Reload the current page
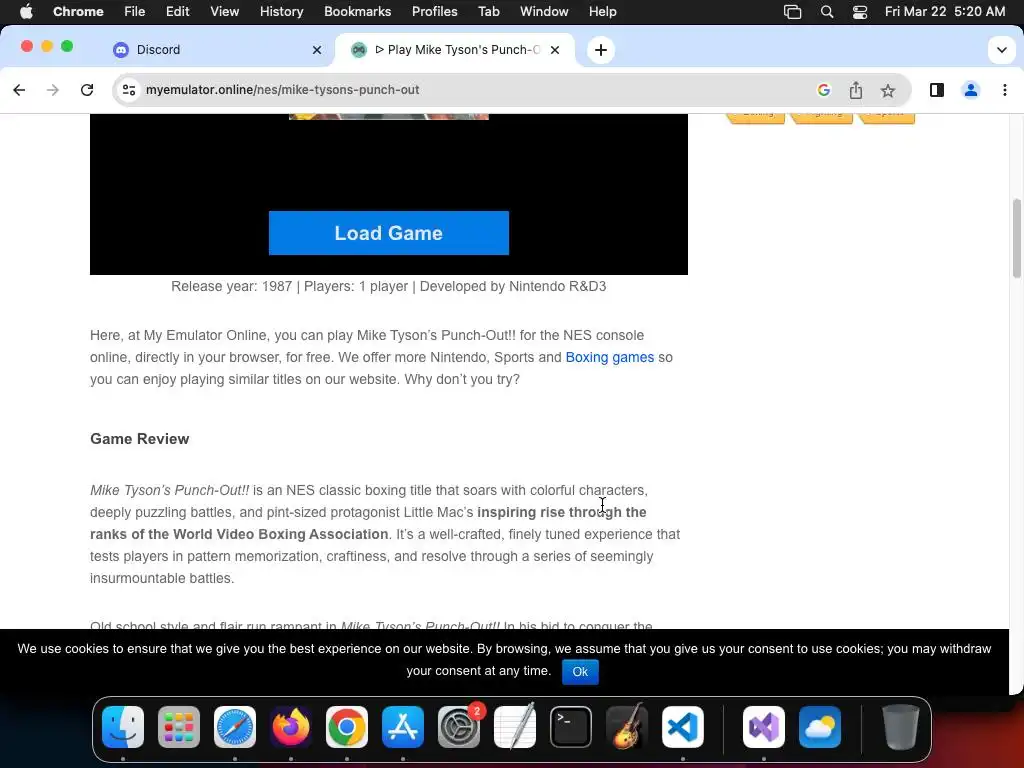This screenshot has width=1024, height=768. [87, 90]
